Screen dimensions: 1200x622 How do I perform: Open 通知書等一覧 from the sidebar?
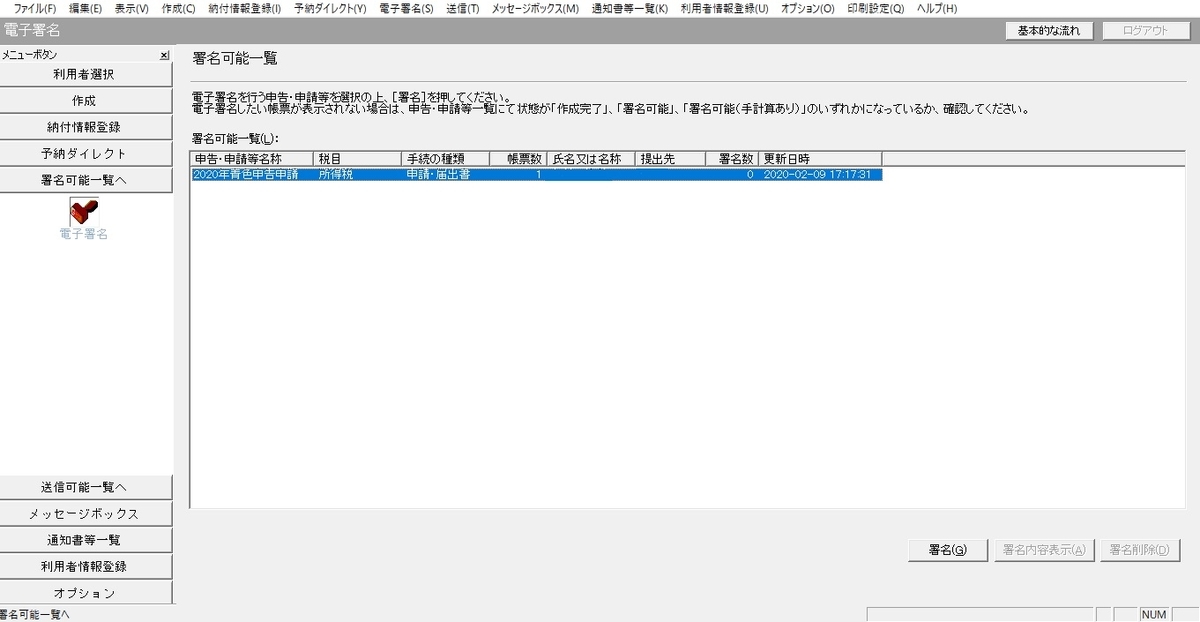coord(84,541)
